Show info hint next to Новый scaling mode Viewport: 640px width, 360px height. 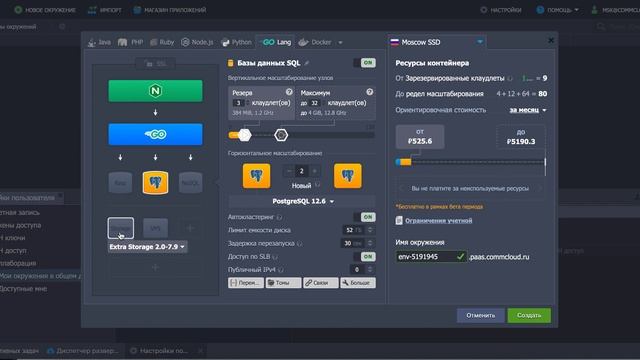pos(317,185)
